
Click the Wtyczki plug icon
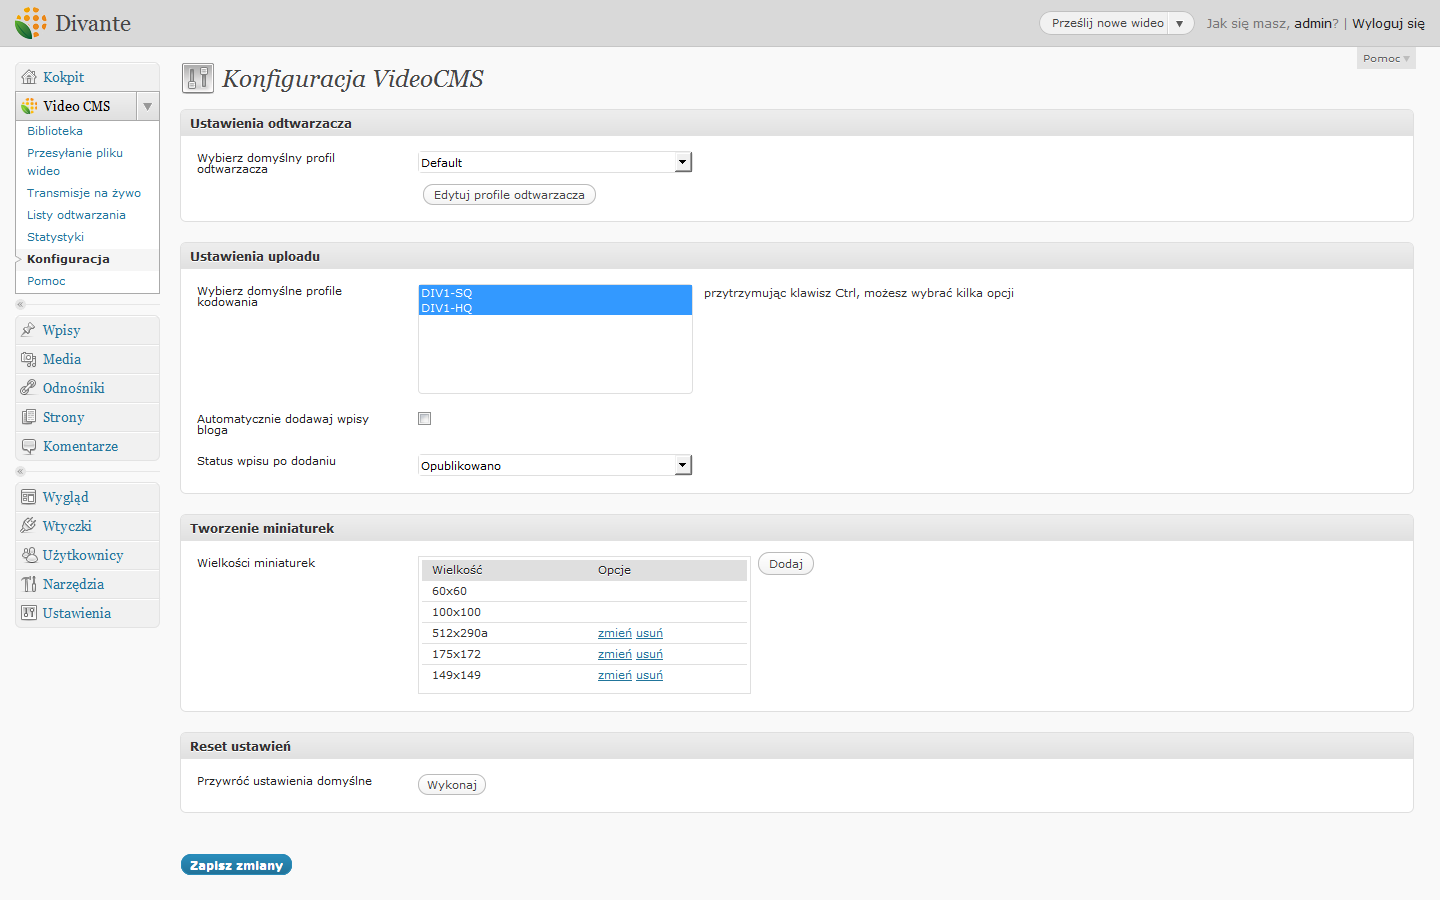click(29, 526)
